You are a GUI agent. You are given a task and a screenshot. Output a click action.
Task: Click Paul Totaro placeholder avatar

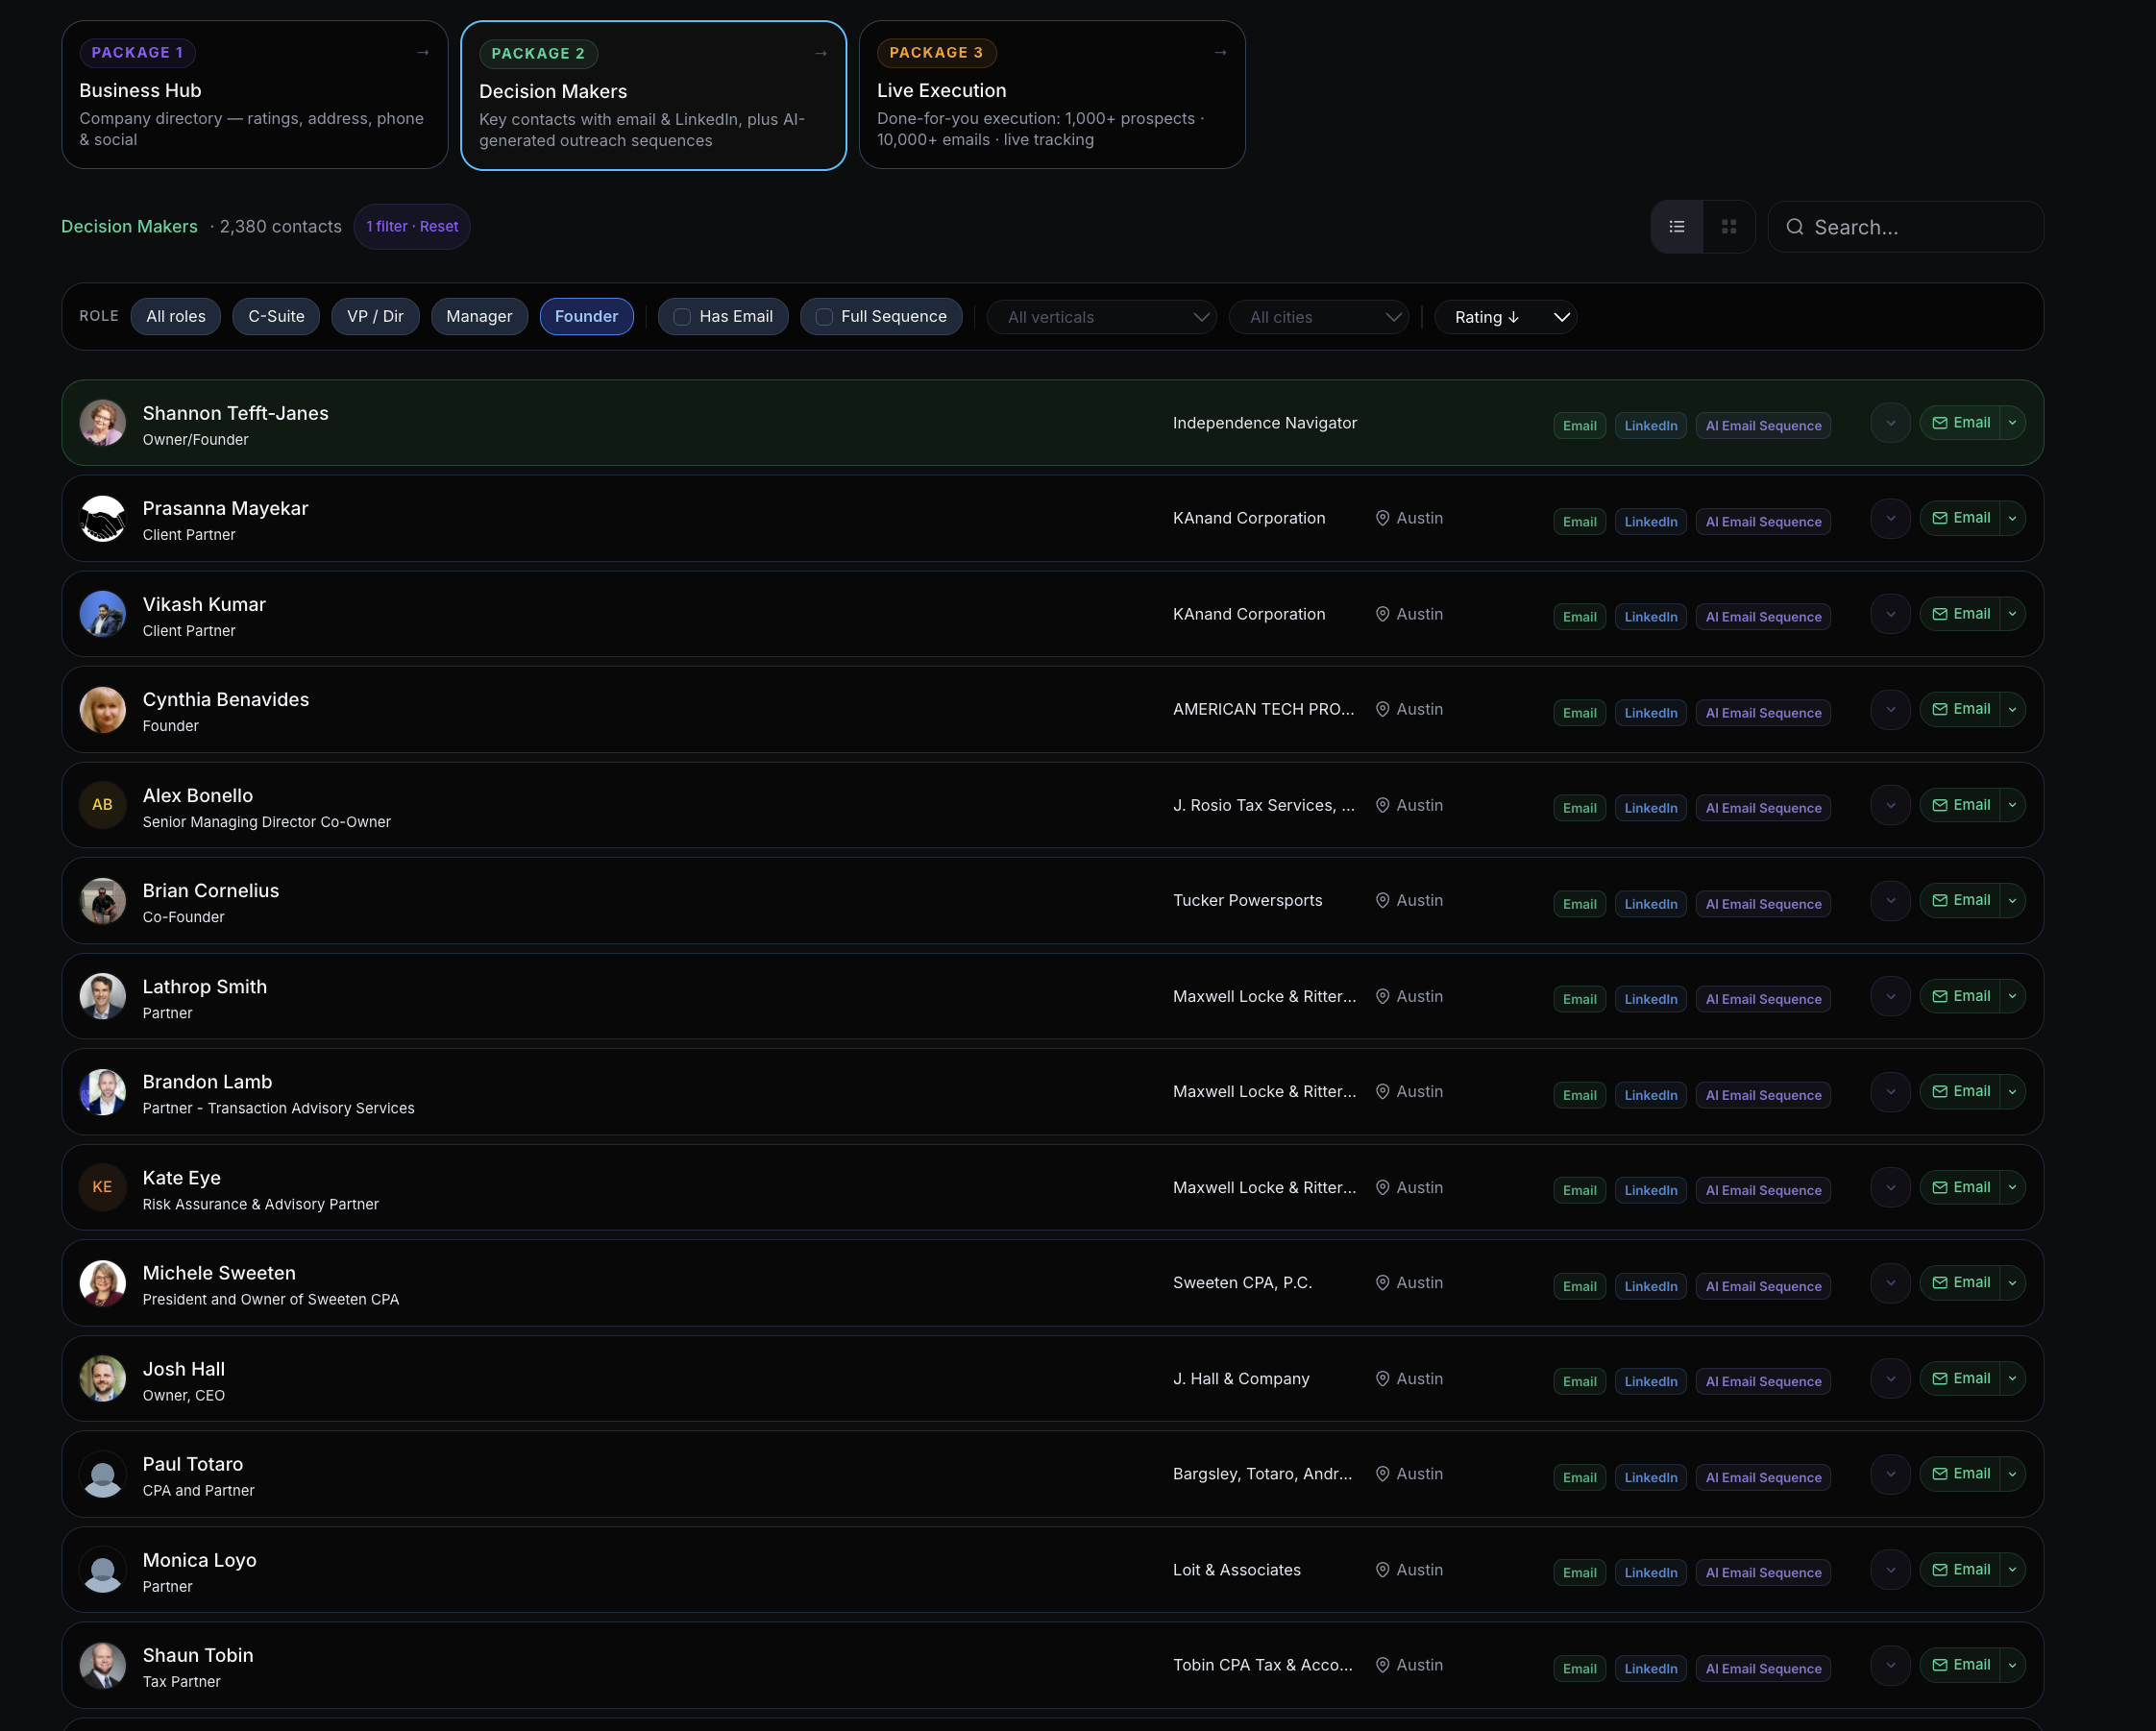[102, 1474]
